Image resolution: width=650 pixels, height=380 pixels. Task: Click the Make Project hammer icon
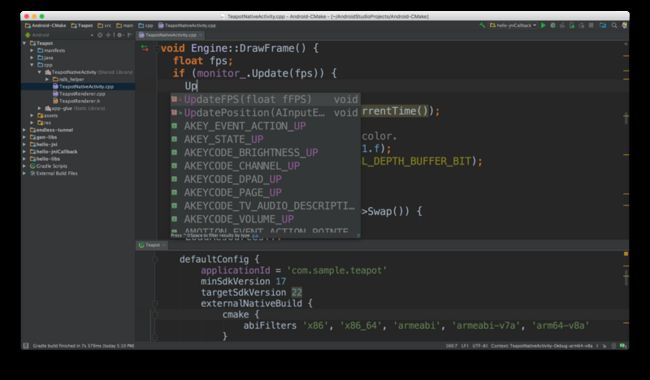pos(483,26)
